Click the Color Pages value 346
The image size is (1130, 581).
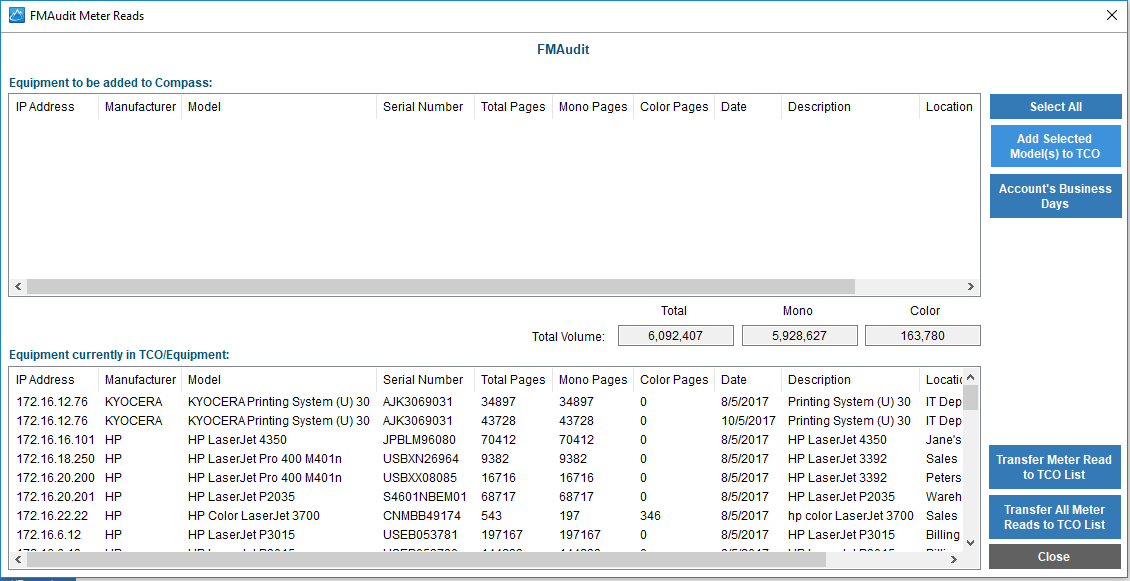(650, 516)
